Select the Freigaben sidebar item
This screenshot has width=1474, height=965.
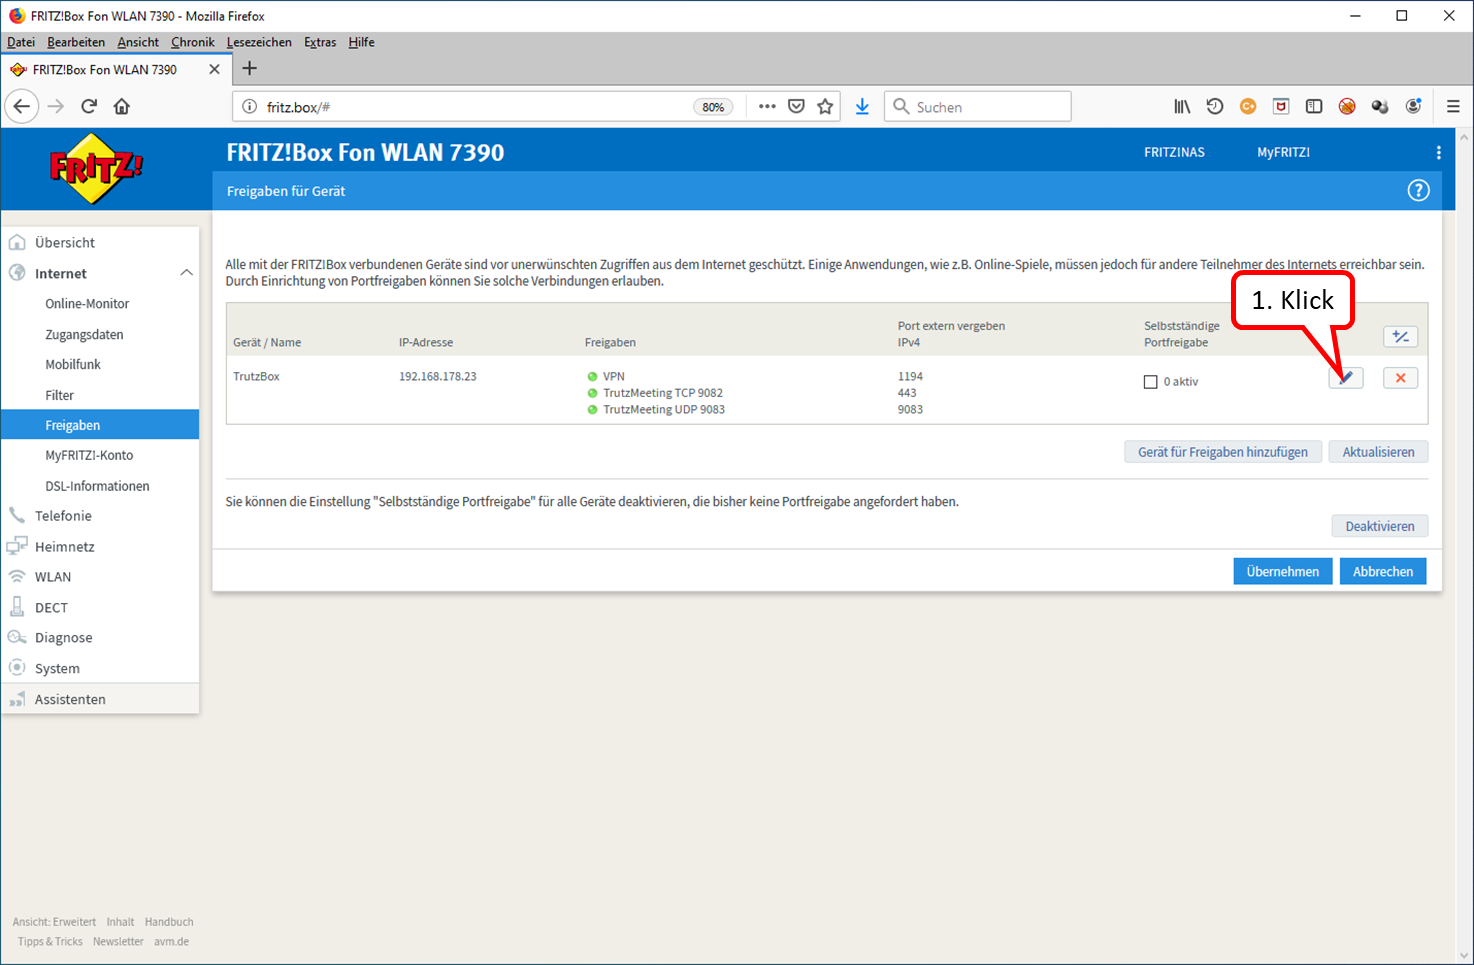[100, 425]
